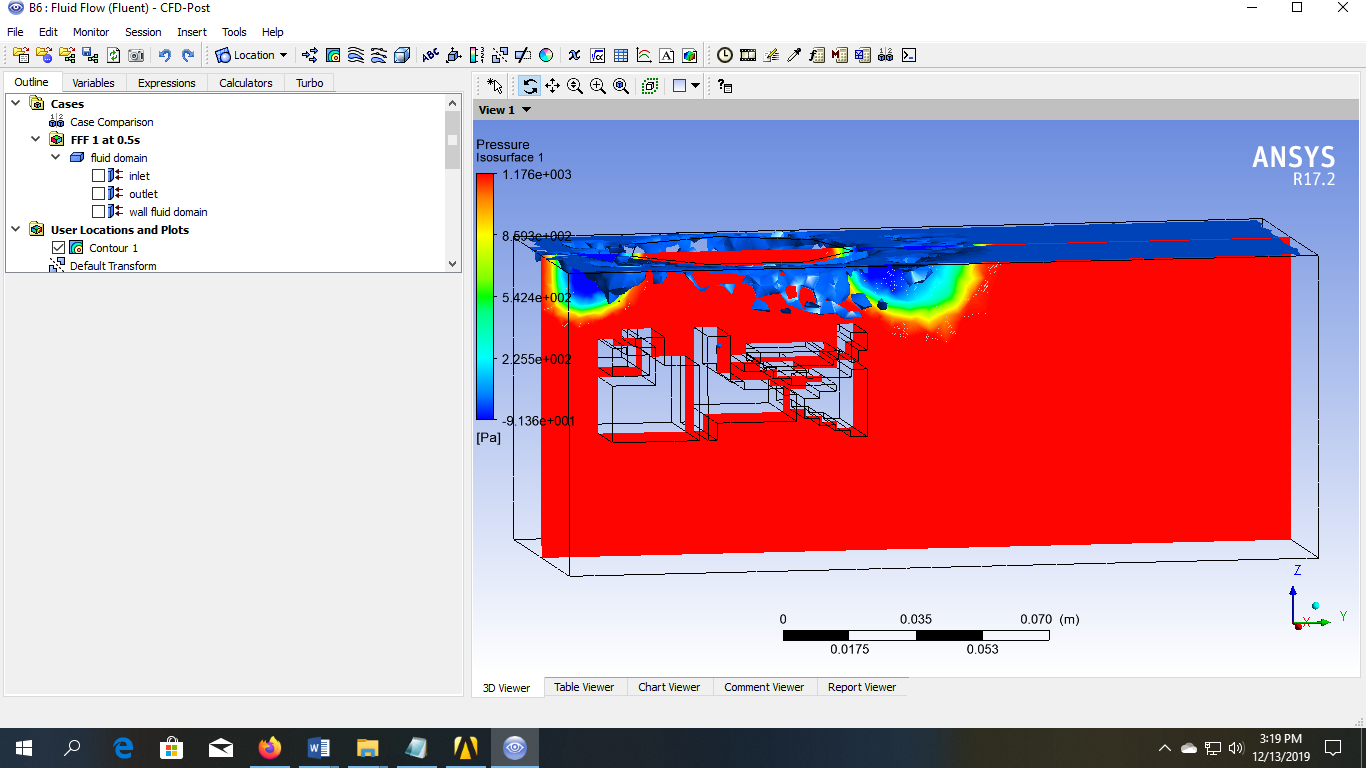Image resolution: width=1368 pixels, height=769 pixels.
Task: Uncheck Contour 1 under User Locations
Action: [58, 247]
